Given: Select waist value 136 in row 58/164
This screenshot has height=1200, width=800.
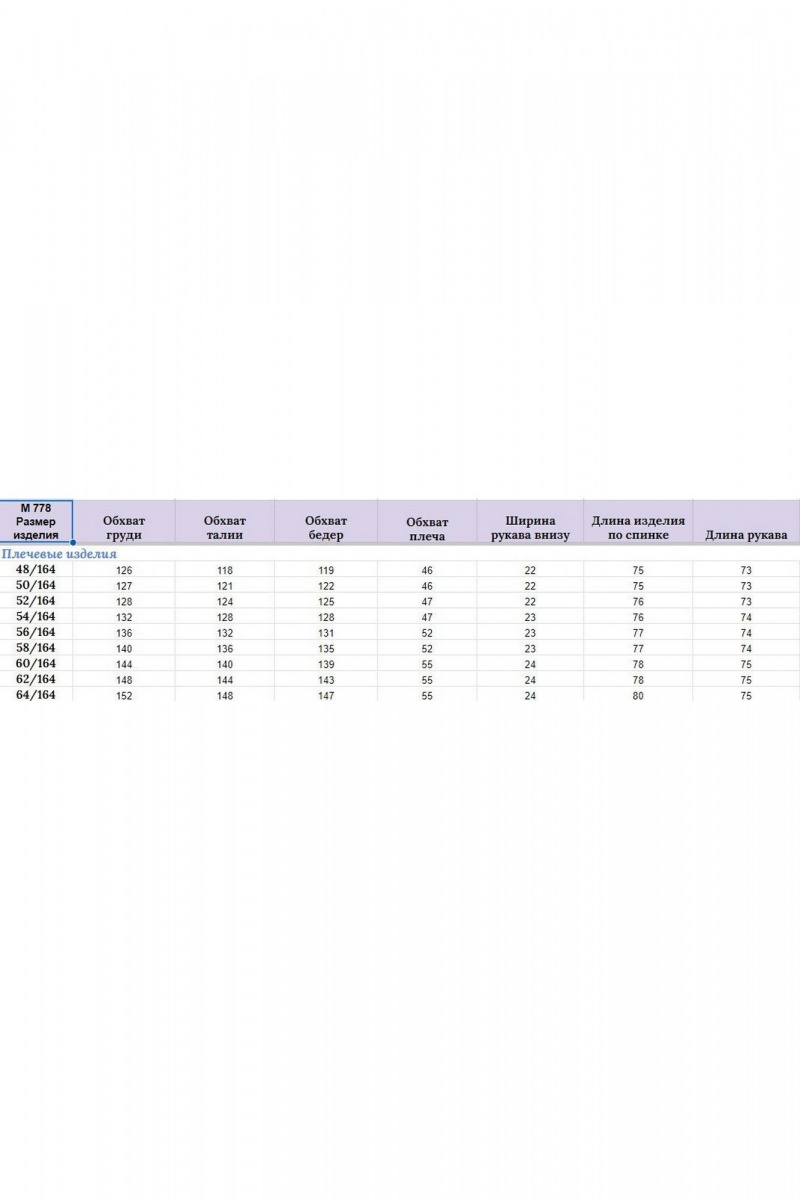Looking at the screenshot, I should pos(225,648).
